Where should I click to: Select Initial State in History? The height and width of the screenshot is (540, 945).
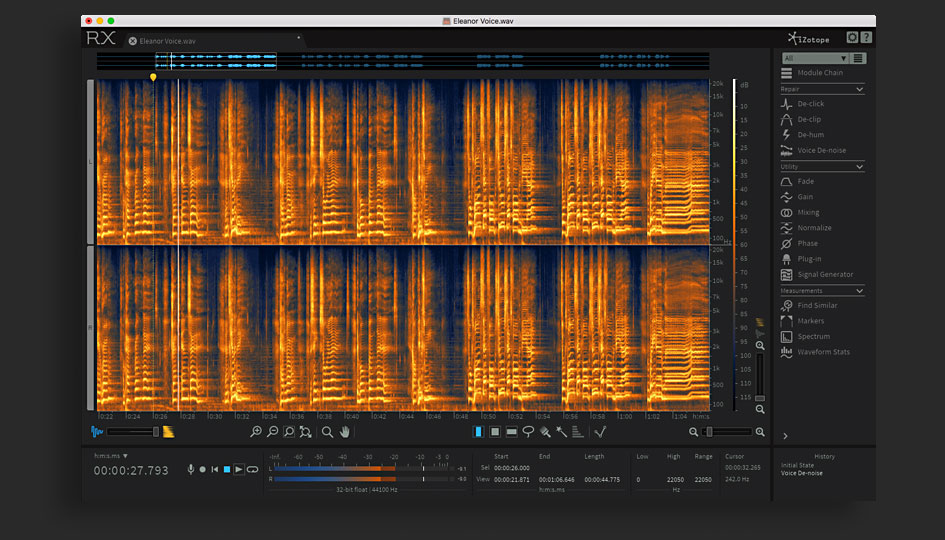(x=798, y=465)
